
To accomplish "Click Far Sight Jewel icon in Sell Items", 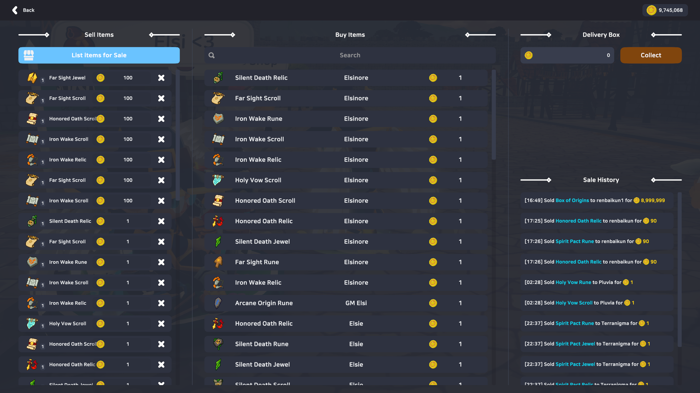I will [32, 78].
